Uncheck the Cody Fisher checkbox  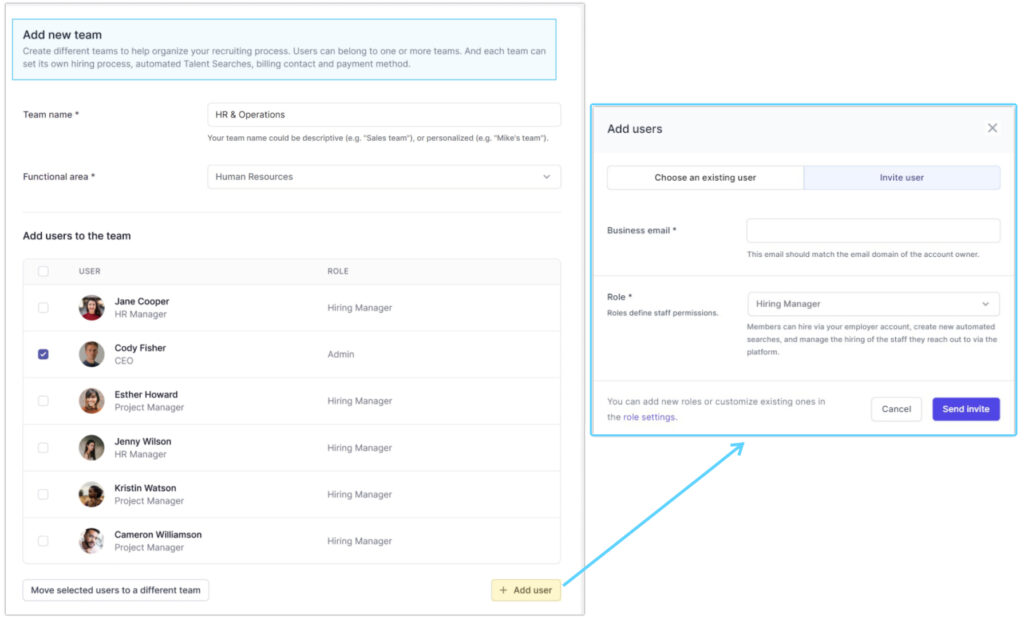[43, 354]
